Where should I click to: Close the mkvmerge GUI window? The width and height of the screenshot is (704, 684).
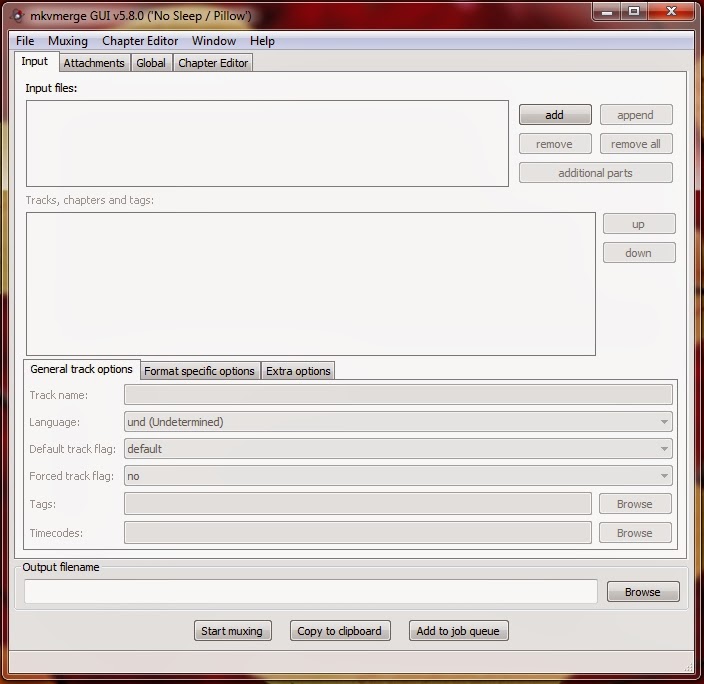click(671, 12)
